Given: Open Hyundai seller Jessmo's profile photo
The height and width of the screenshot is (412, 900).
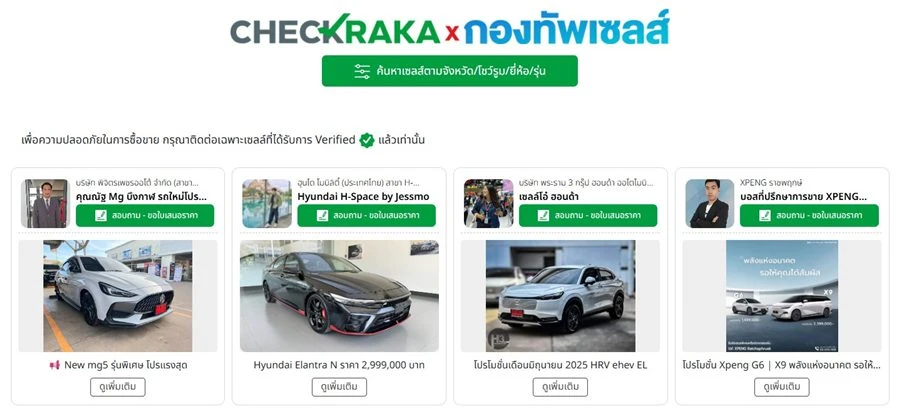Looking at the screenshot, I should [267, 204].
